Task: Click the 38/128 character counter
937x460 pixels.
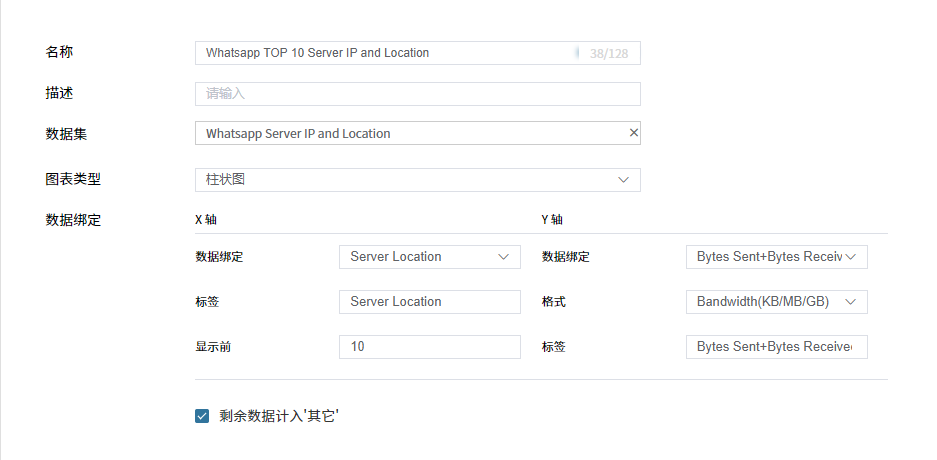Action: (609, 53)
